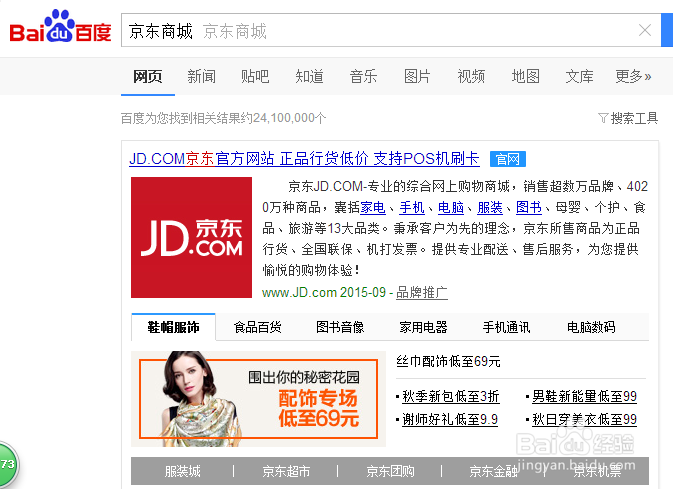673x489 pixels.
Task: Click the green 73 circle icon
Action: click(8, 465)
